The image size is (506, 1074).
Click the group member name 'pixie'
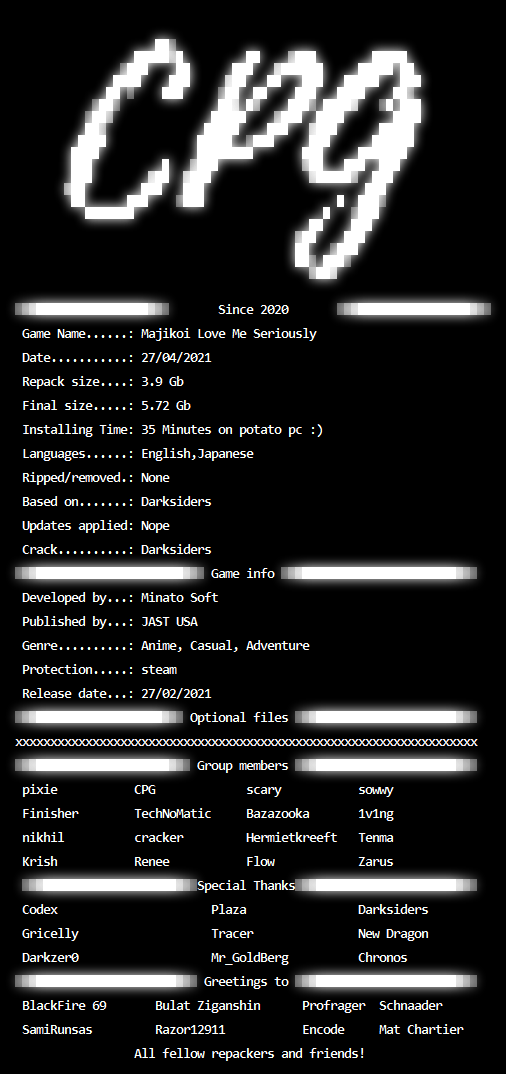pos(40,789)
